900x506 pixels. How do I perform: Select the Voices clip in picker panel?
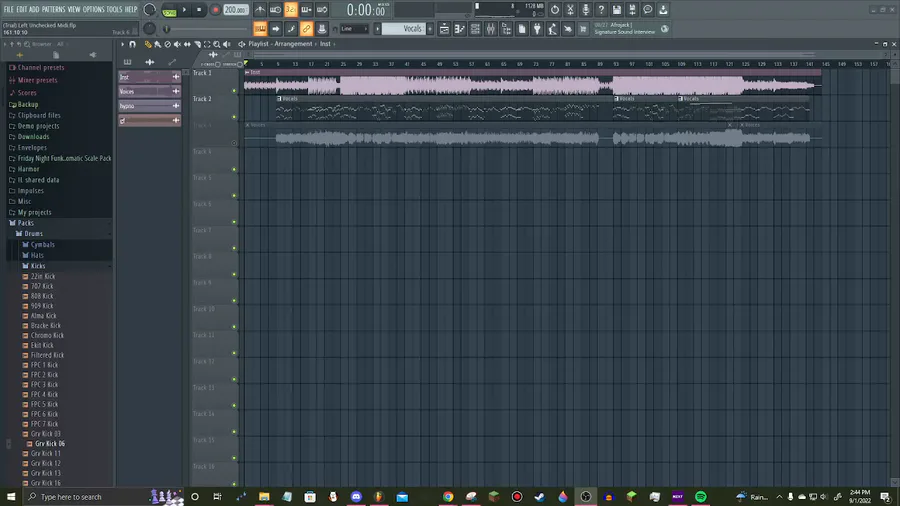click(x=149, y=91)
